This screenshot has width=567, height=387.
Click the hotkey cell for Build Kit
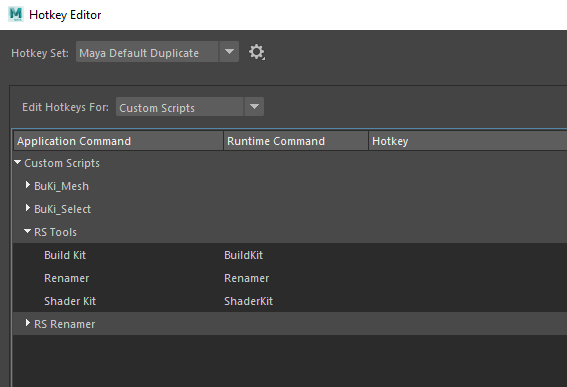pos(468,255)
